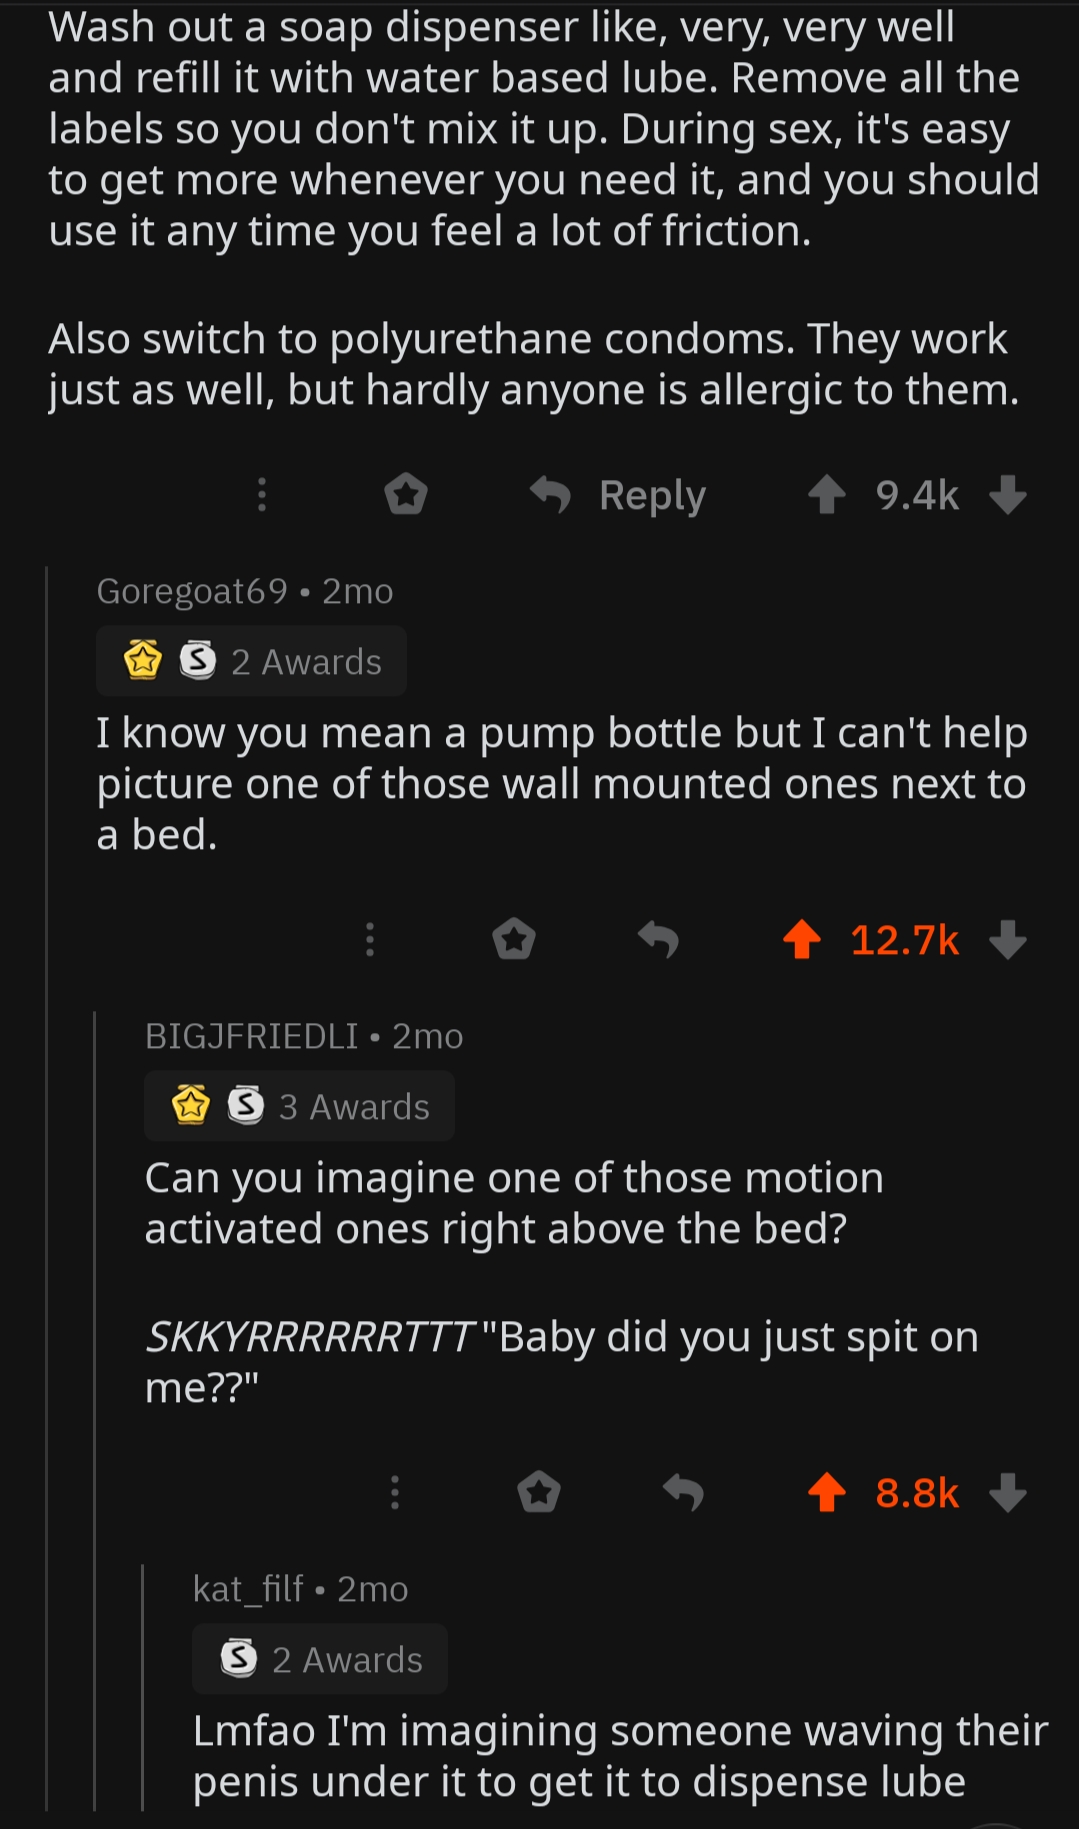Remove upvote from the 12.7k comment
Image resolution: width=1079 pixels, height=1829 pixels.
(x=802, y=939)
